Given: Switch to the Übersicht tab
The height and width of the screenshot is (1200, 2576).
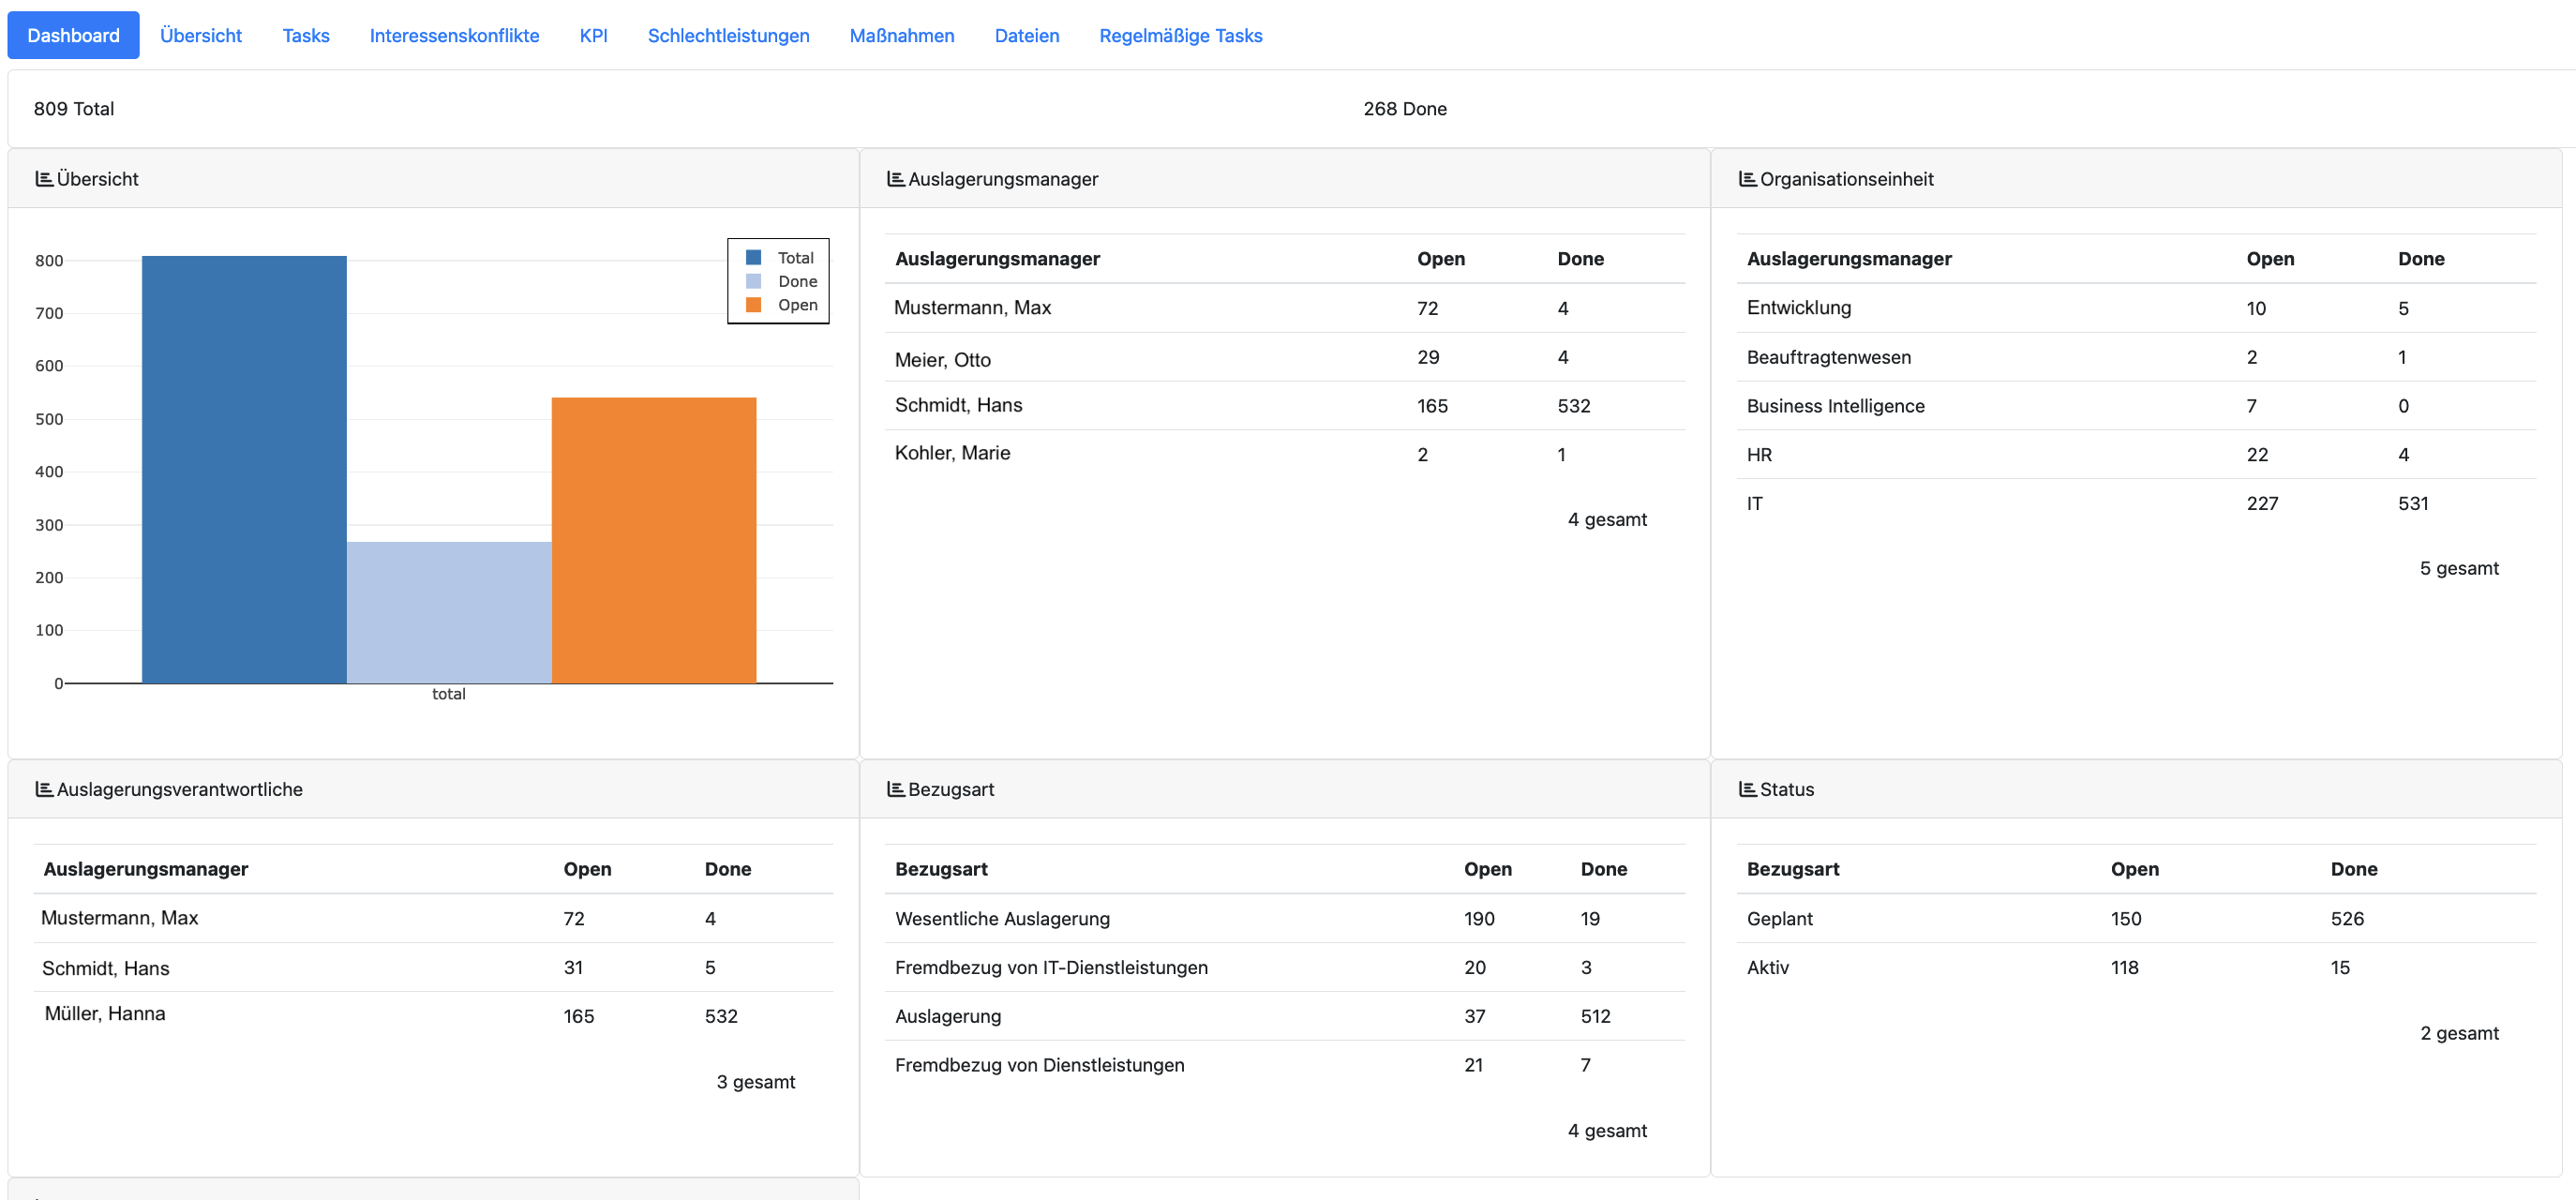Looking at the screenshot, I should (201, 35).
